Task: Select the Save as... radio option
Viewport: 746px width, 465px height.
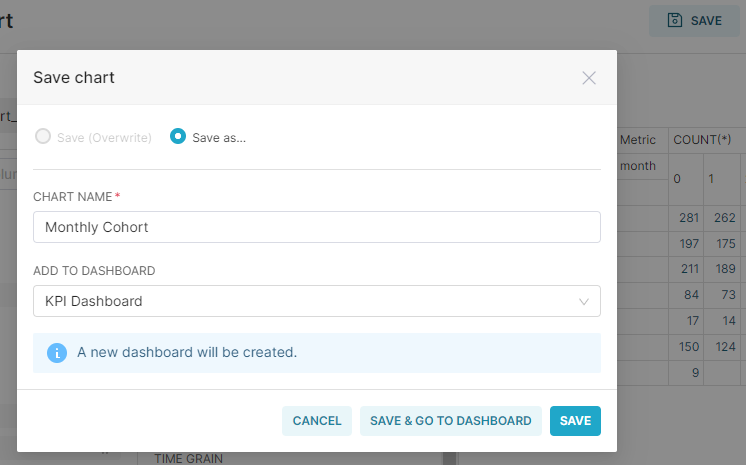Action: (178, 137)
